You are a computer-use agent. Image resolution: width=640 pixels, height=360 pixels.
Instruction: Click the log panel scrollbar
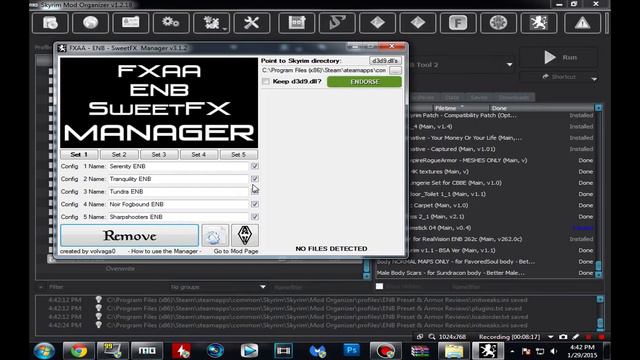tap(600, 312)
